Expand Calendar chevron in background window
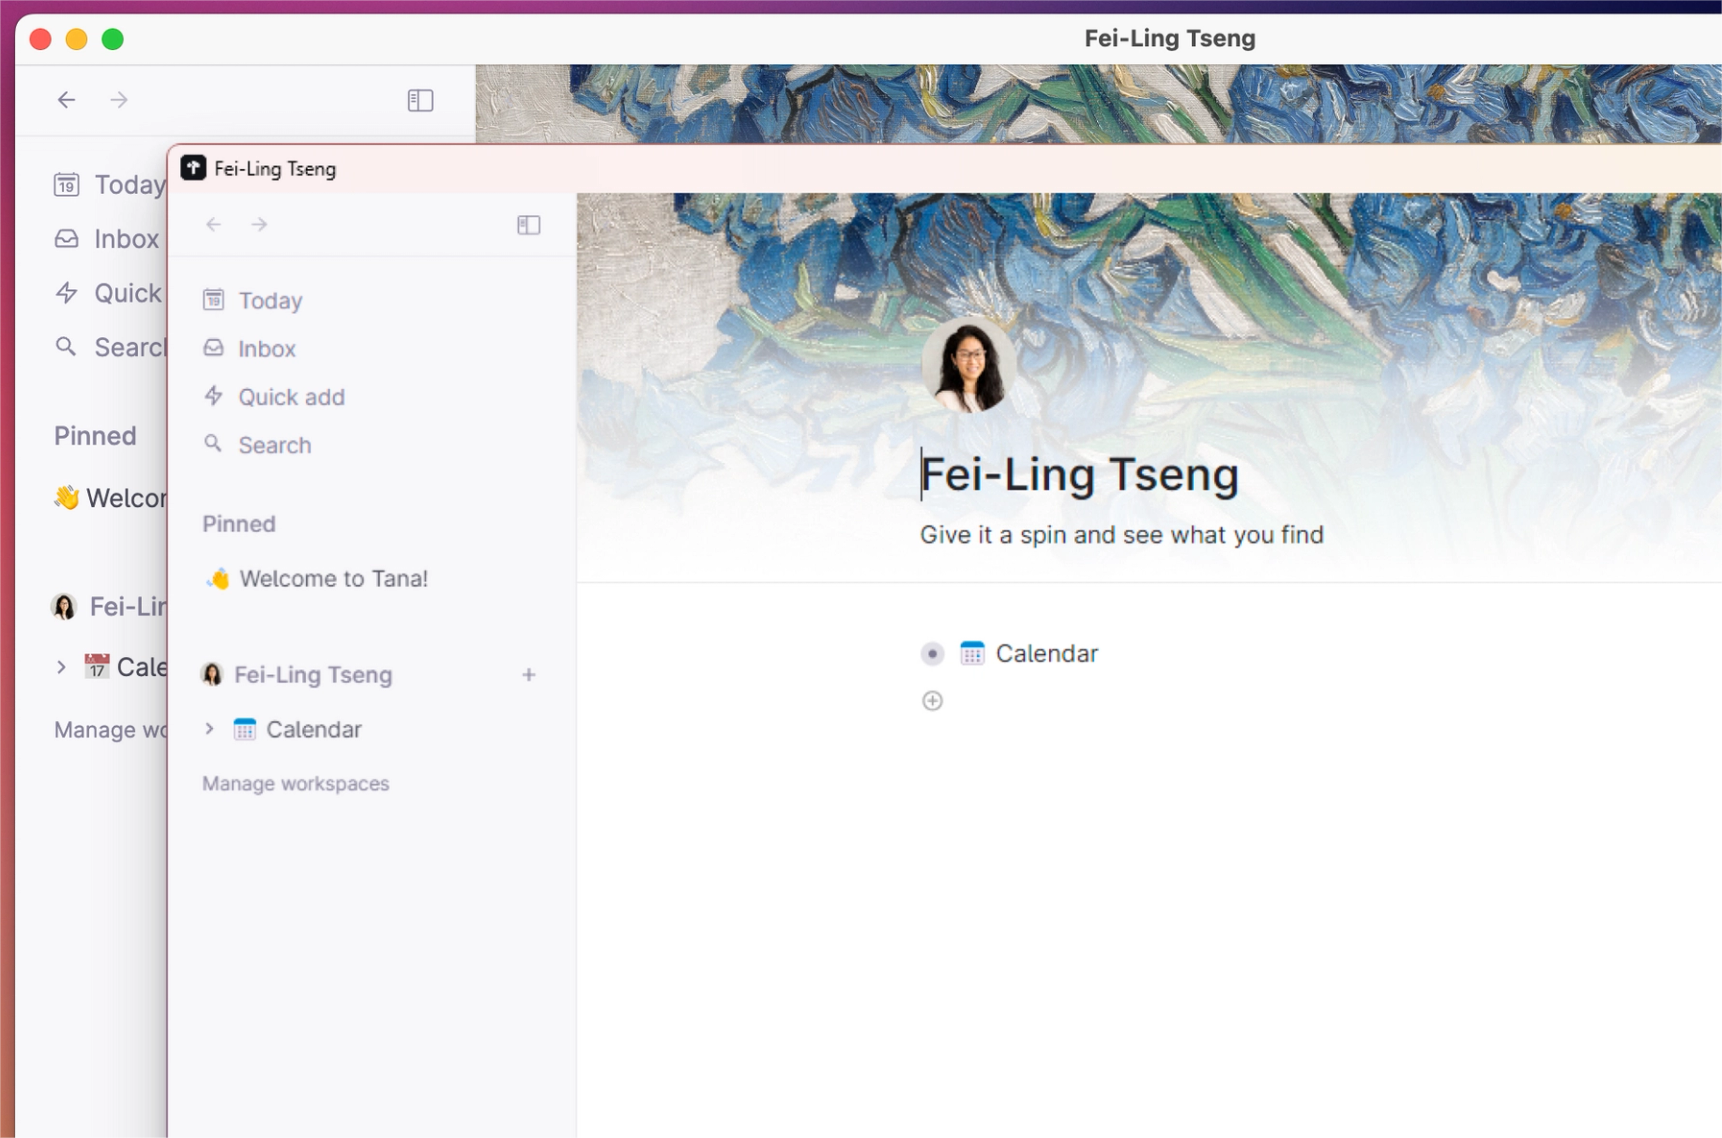The width and height of the screenshot is (1722, 1138). [61, 667]
